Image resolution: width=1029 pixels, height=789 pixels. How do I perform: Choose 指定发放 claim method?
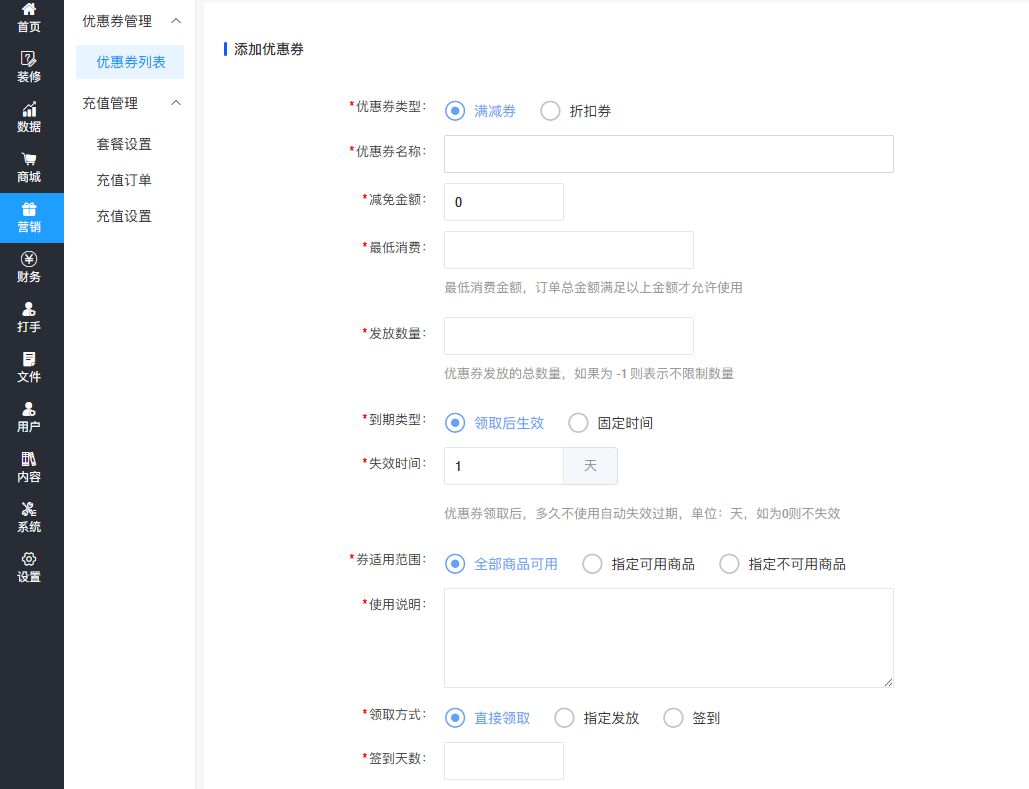click(564, 718)
